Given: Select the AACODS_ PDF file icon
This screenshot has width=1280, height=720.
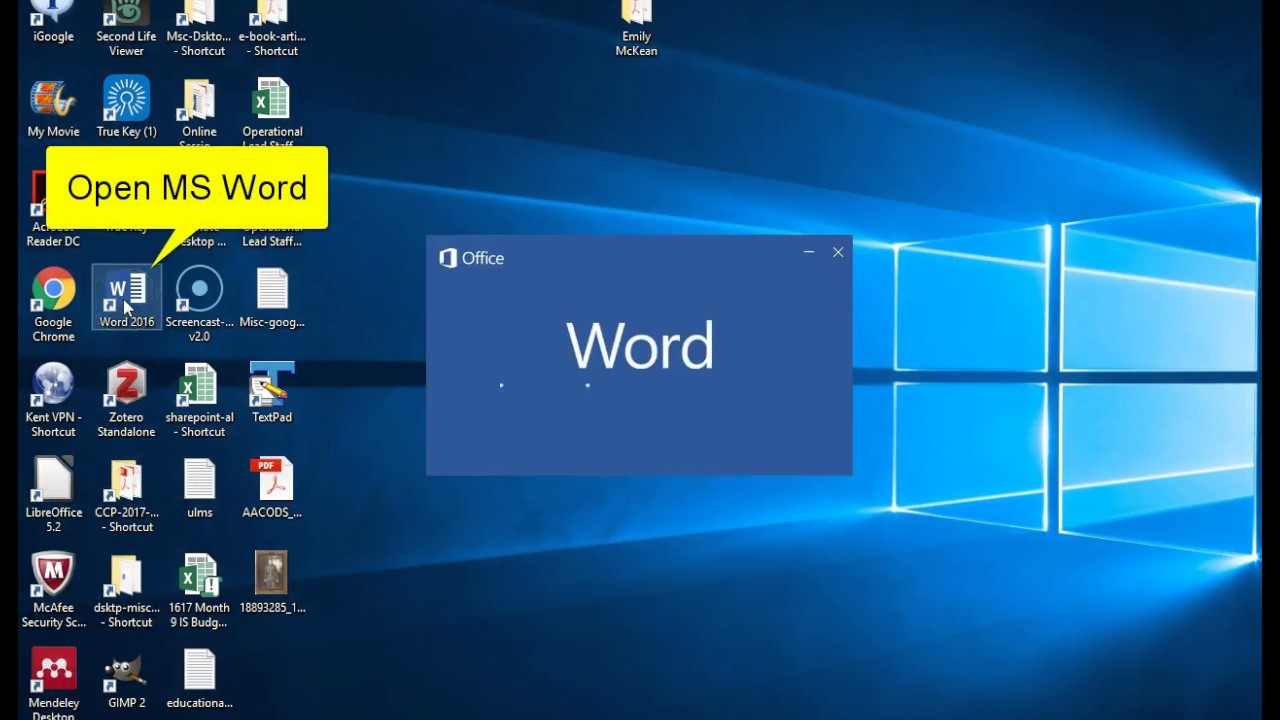Looking at the screenshot, I should [272, 488].
